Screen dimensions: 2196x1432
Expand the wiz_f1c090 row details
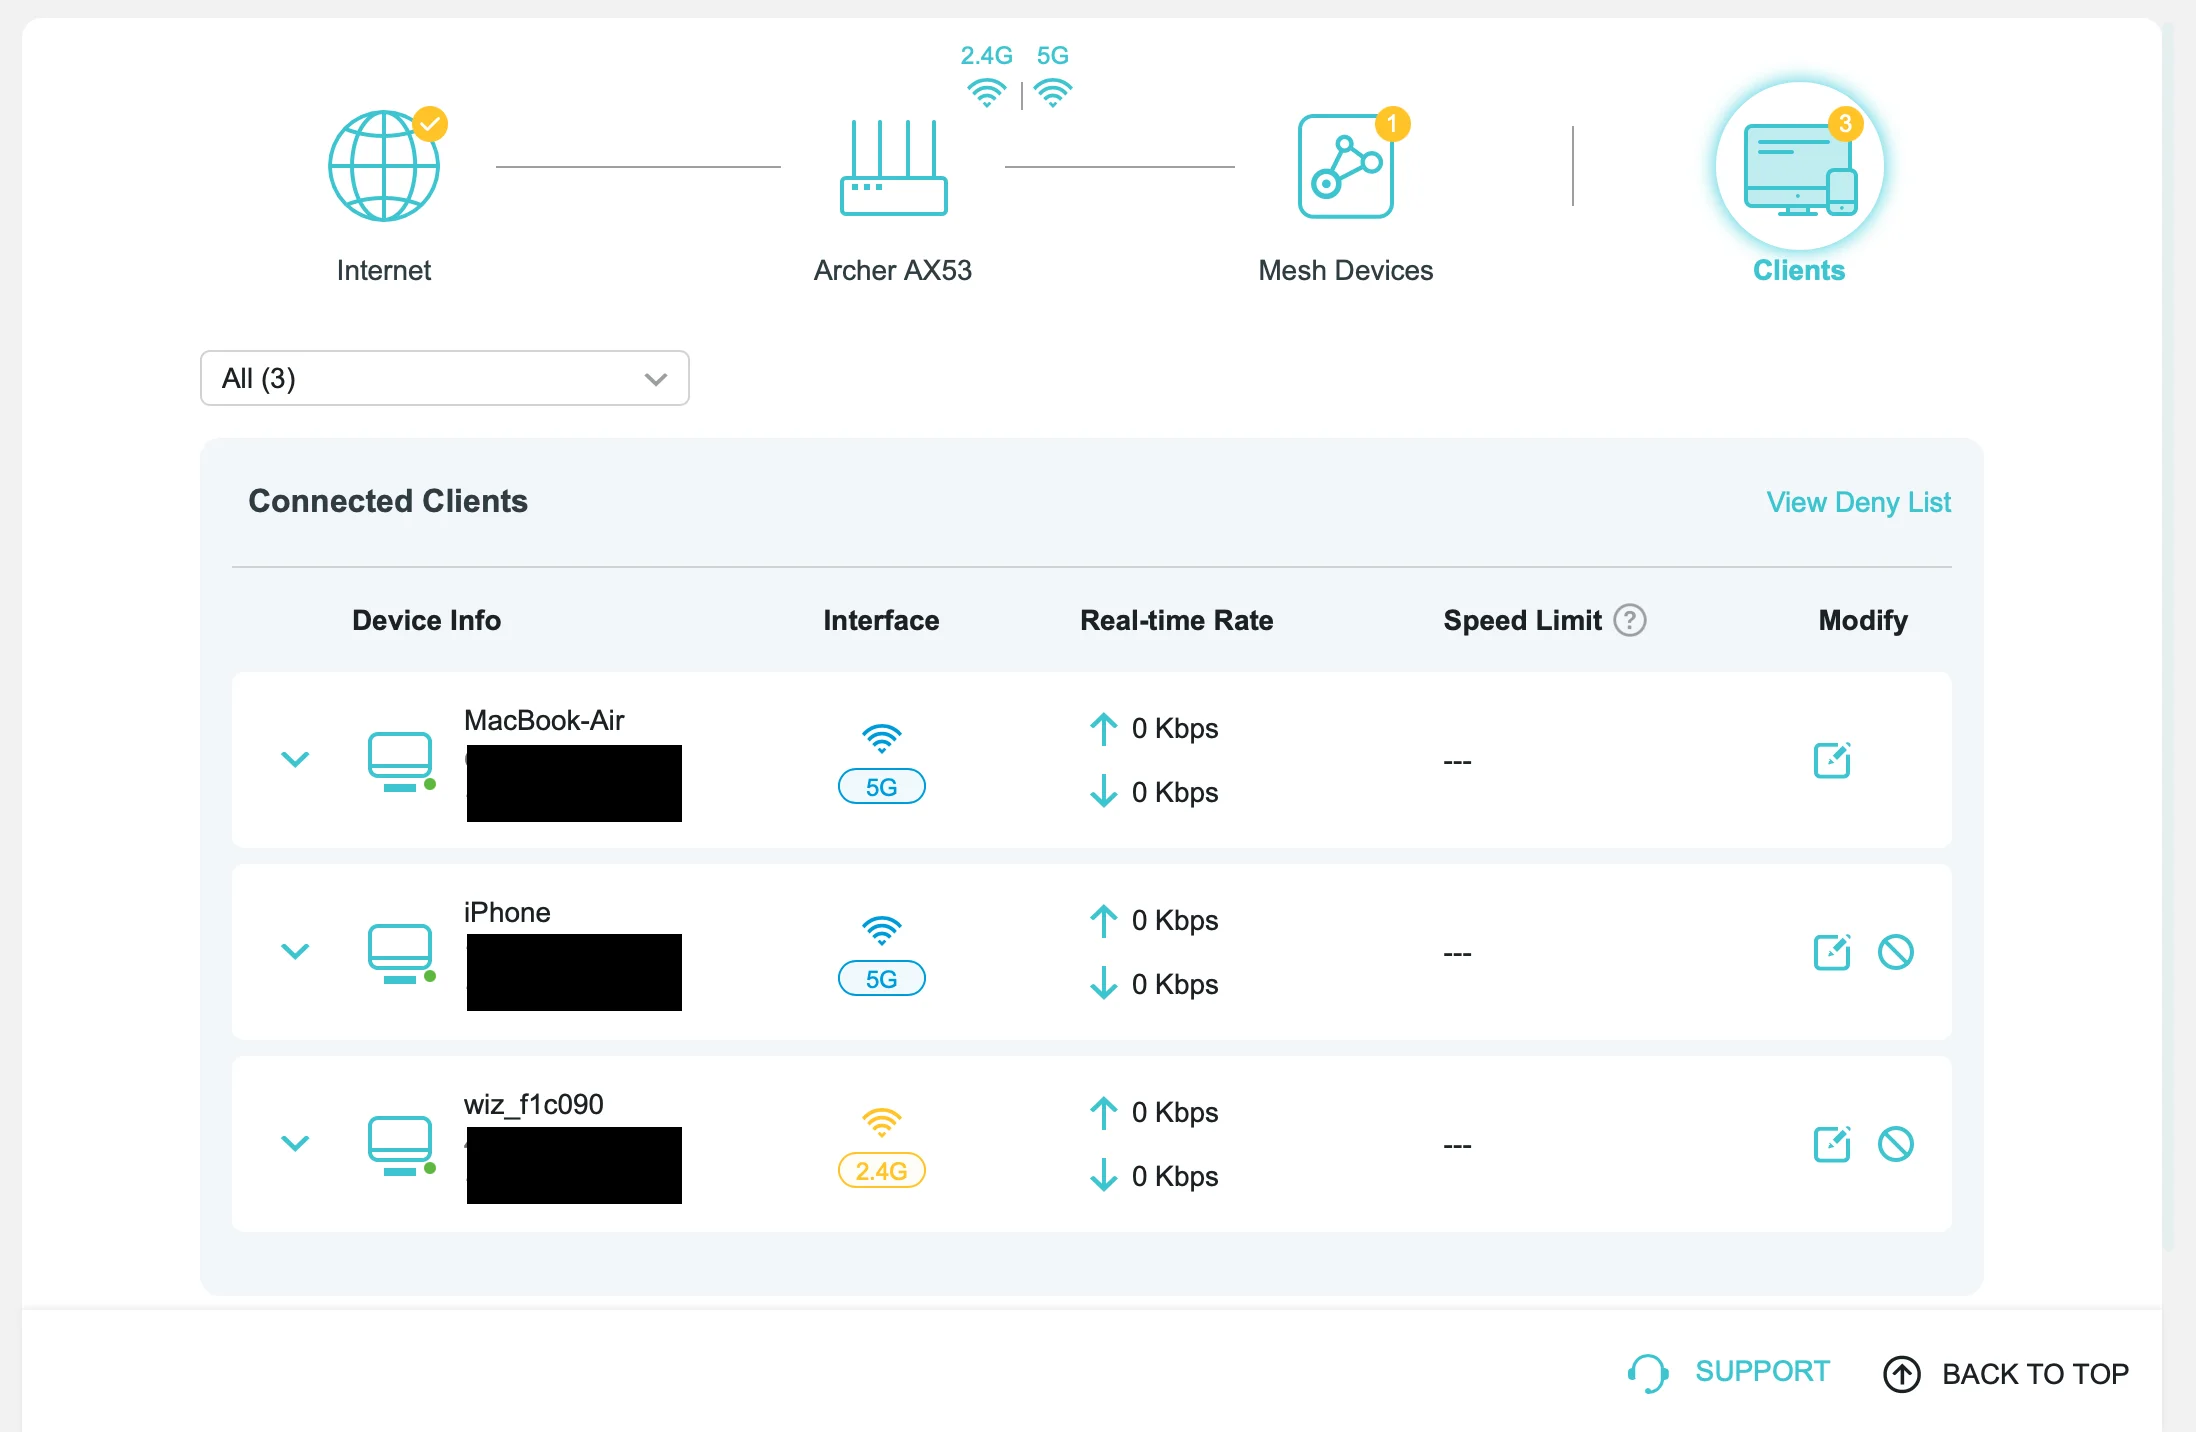pos(295,1143)
